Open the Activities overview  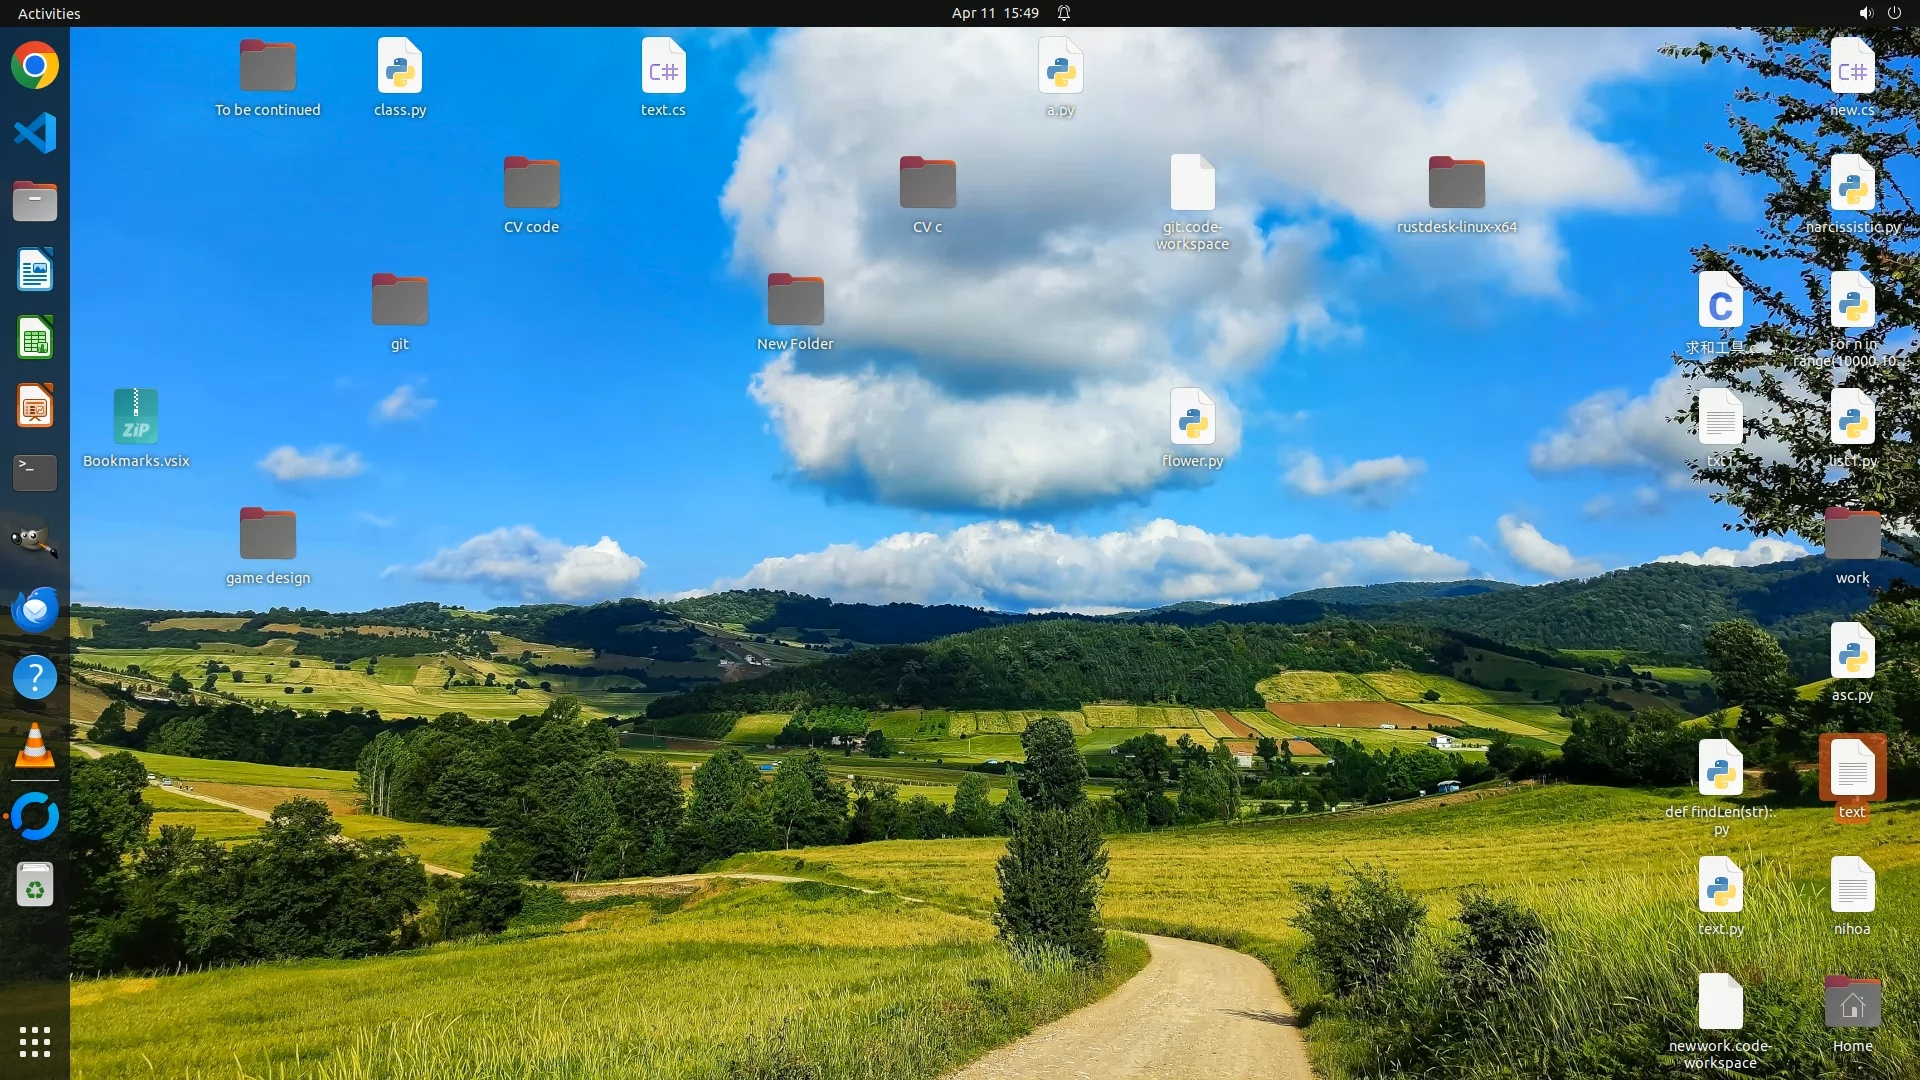tap(49, 13)
